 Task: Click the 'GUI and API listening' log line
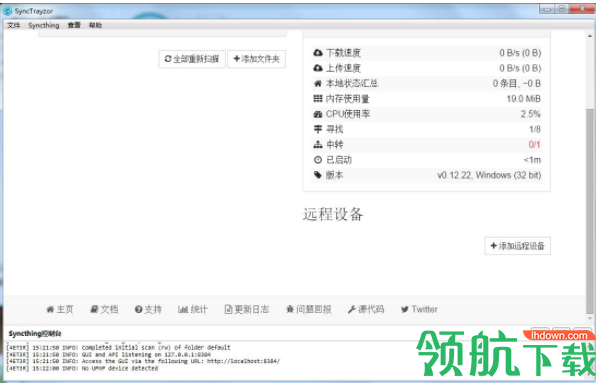[x=108, y=355]
